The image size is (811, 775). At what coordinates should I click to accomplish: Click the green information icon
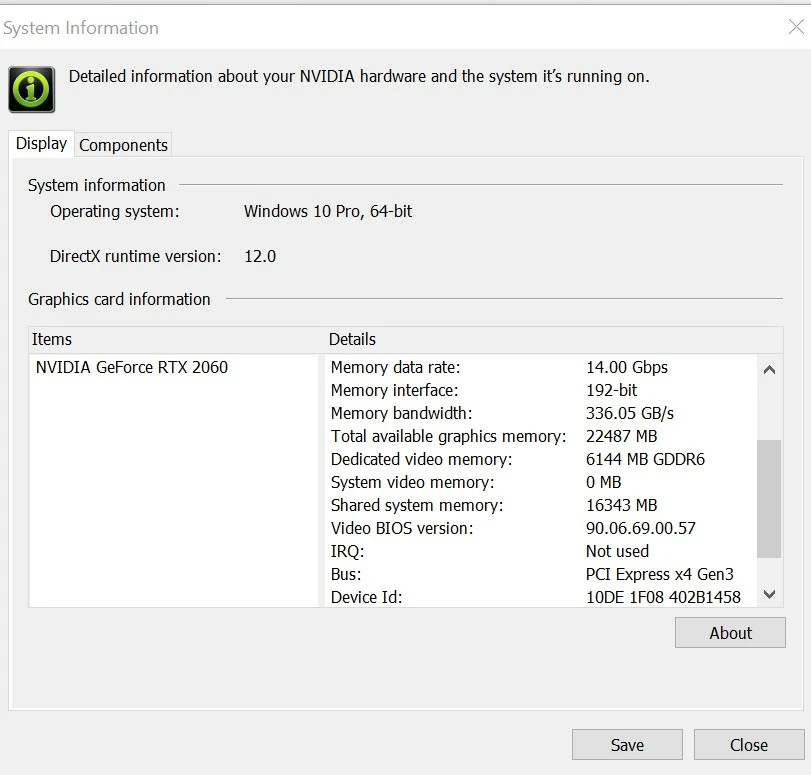[x=32, y=90]
